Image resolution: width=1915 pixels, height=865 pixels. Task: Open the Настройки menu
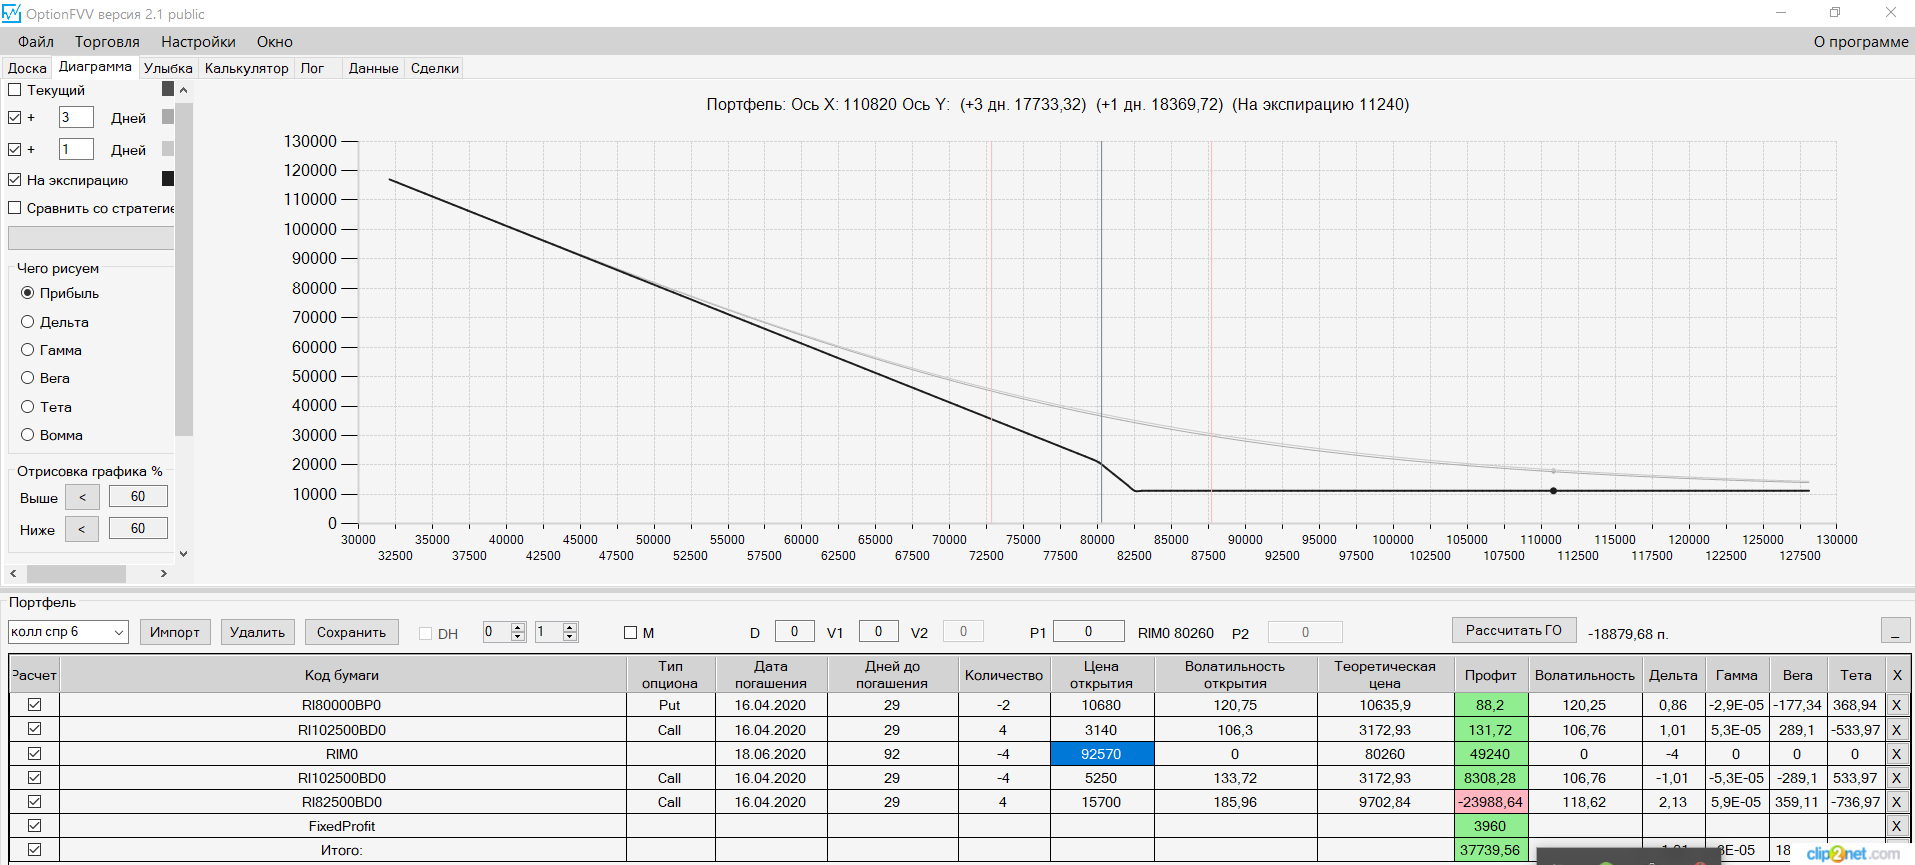pyautogui.click(x=198, y=42)
